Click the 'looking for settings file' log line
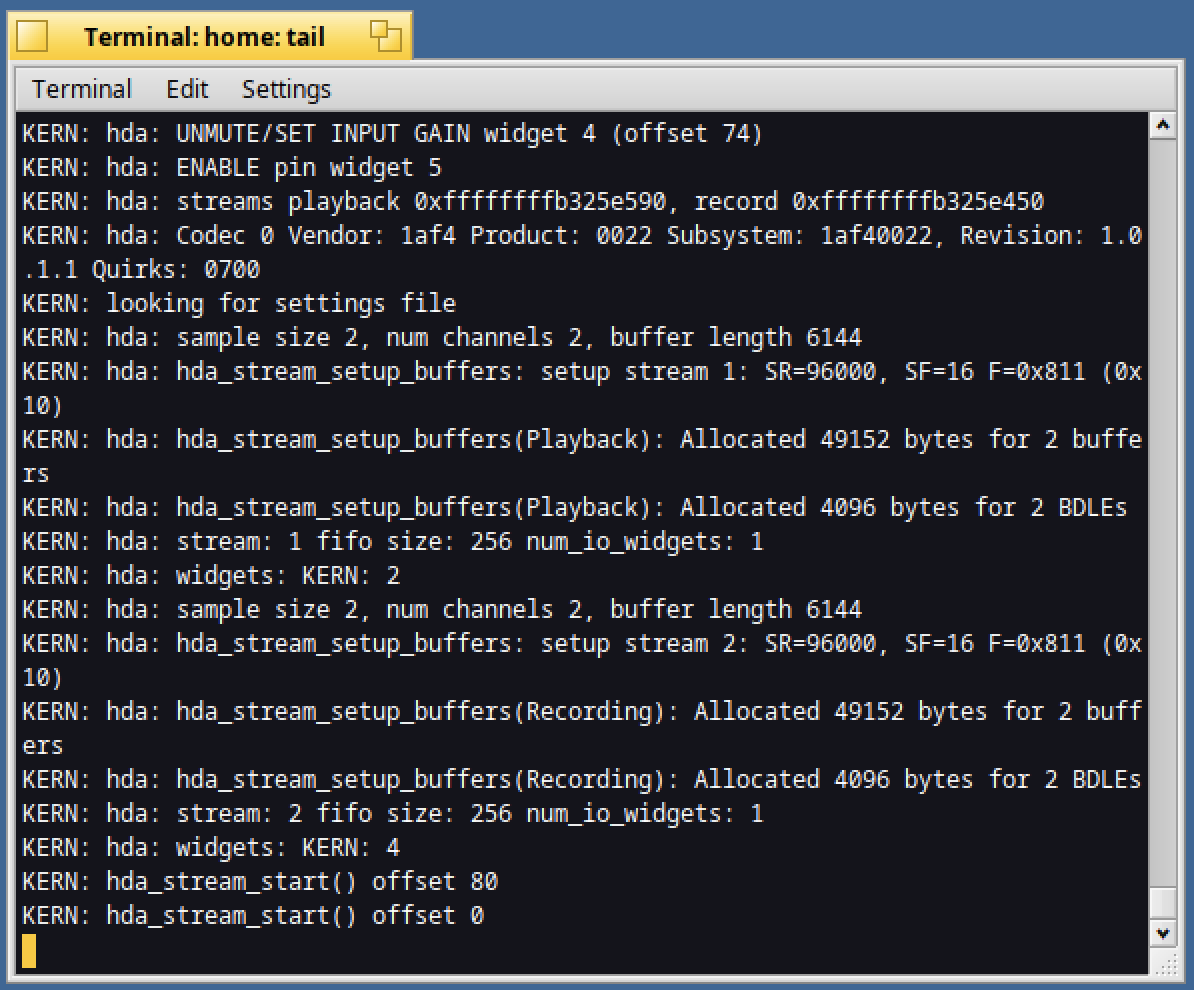The image size is (1194, 990). [x=239, y=303]
